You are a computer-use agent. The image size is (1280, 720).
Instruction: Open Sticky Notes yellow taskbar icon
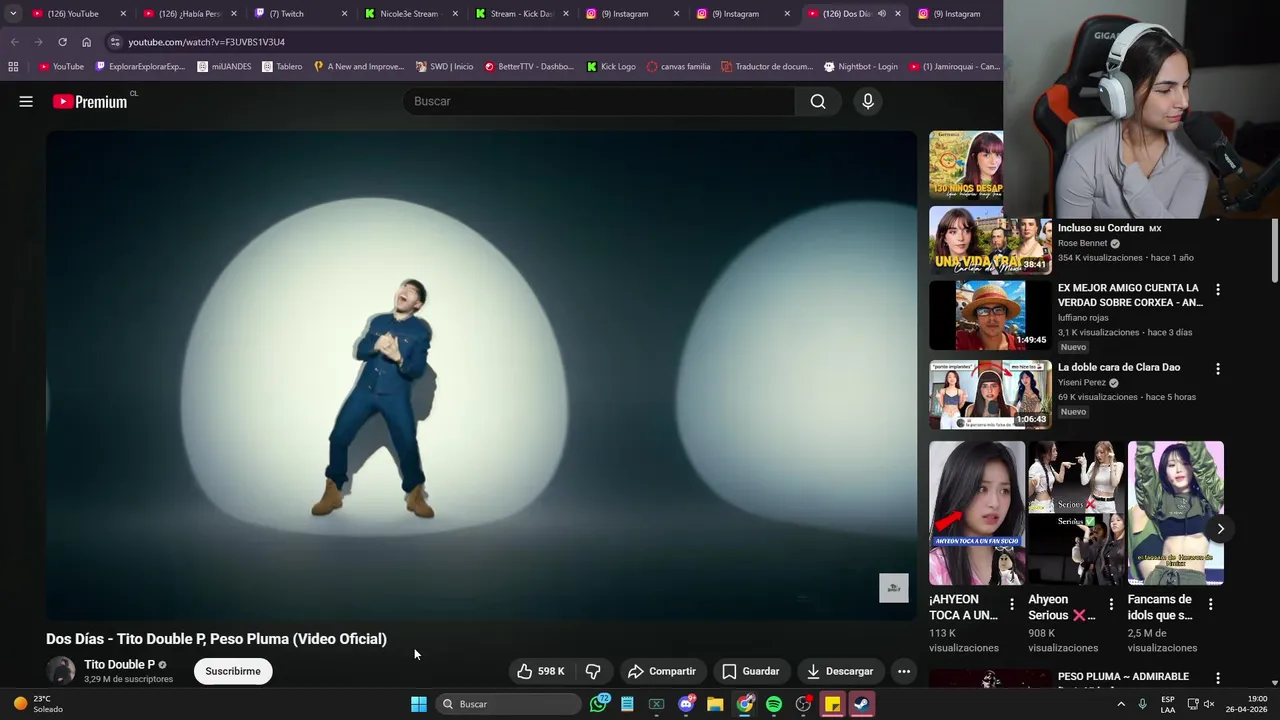832,704
